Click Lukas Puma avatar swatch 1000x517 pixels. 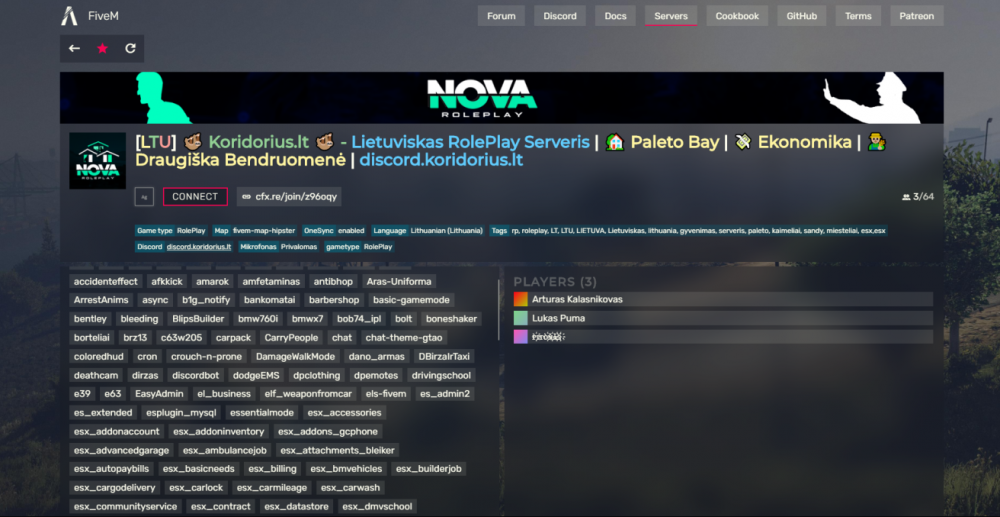[x=521, y=318]
